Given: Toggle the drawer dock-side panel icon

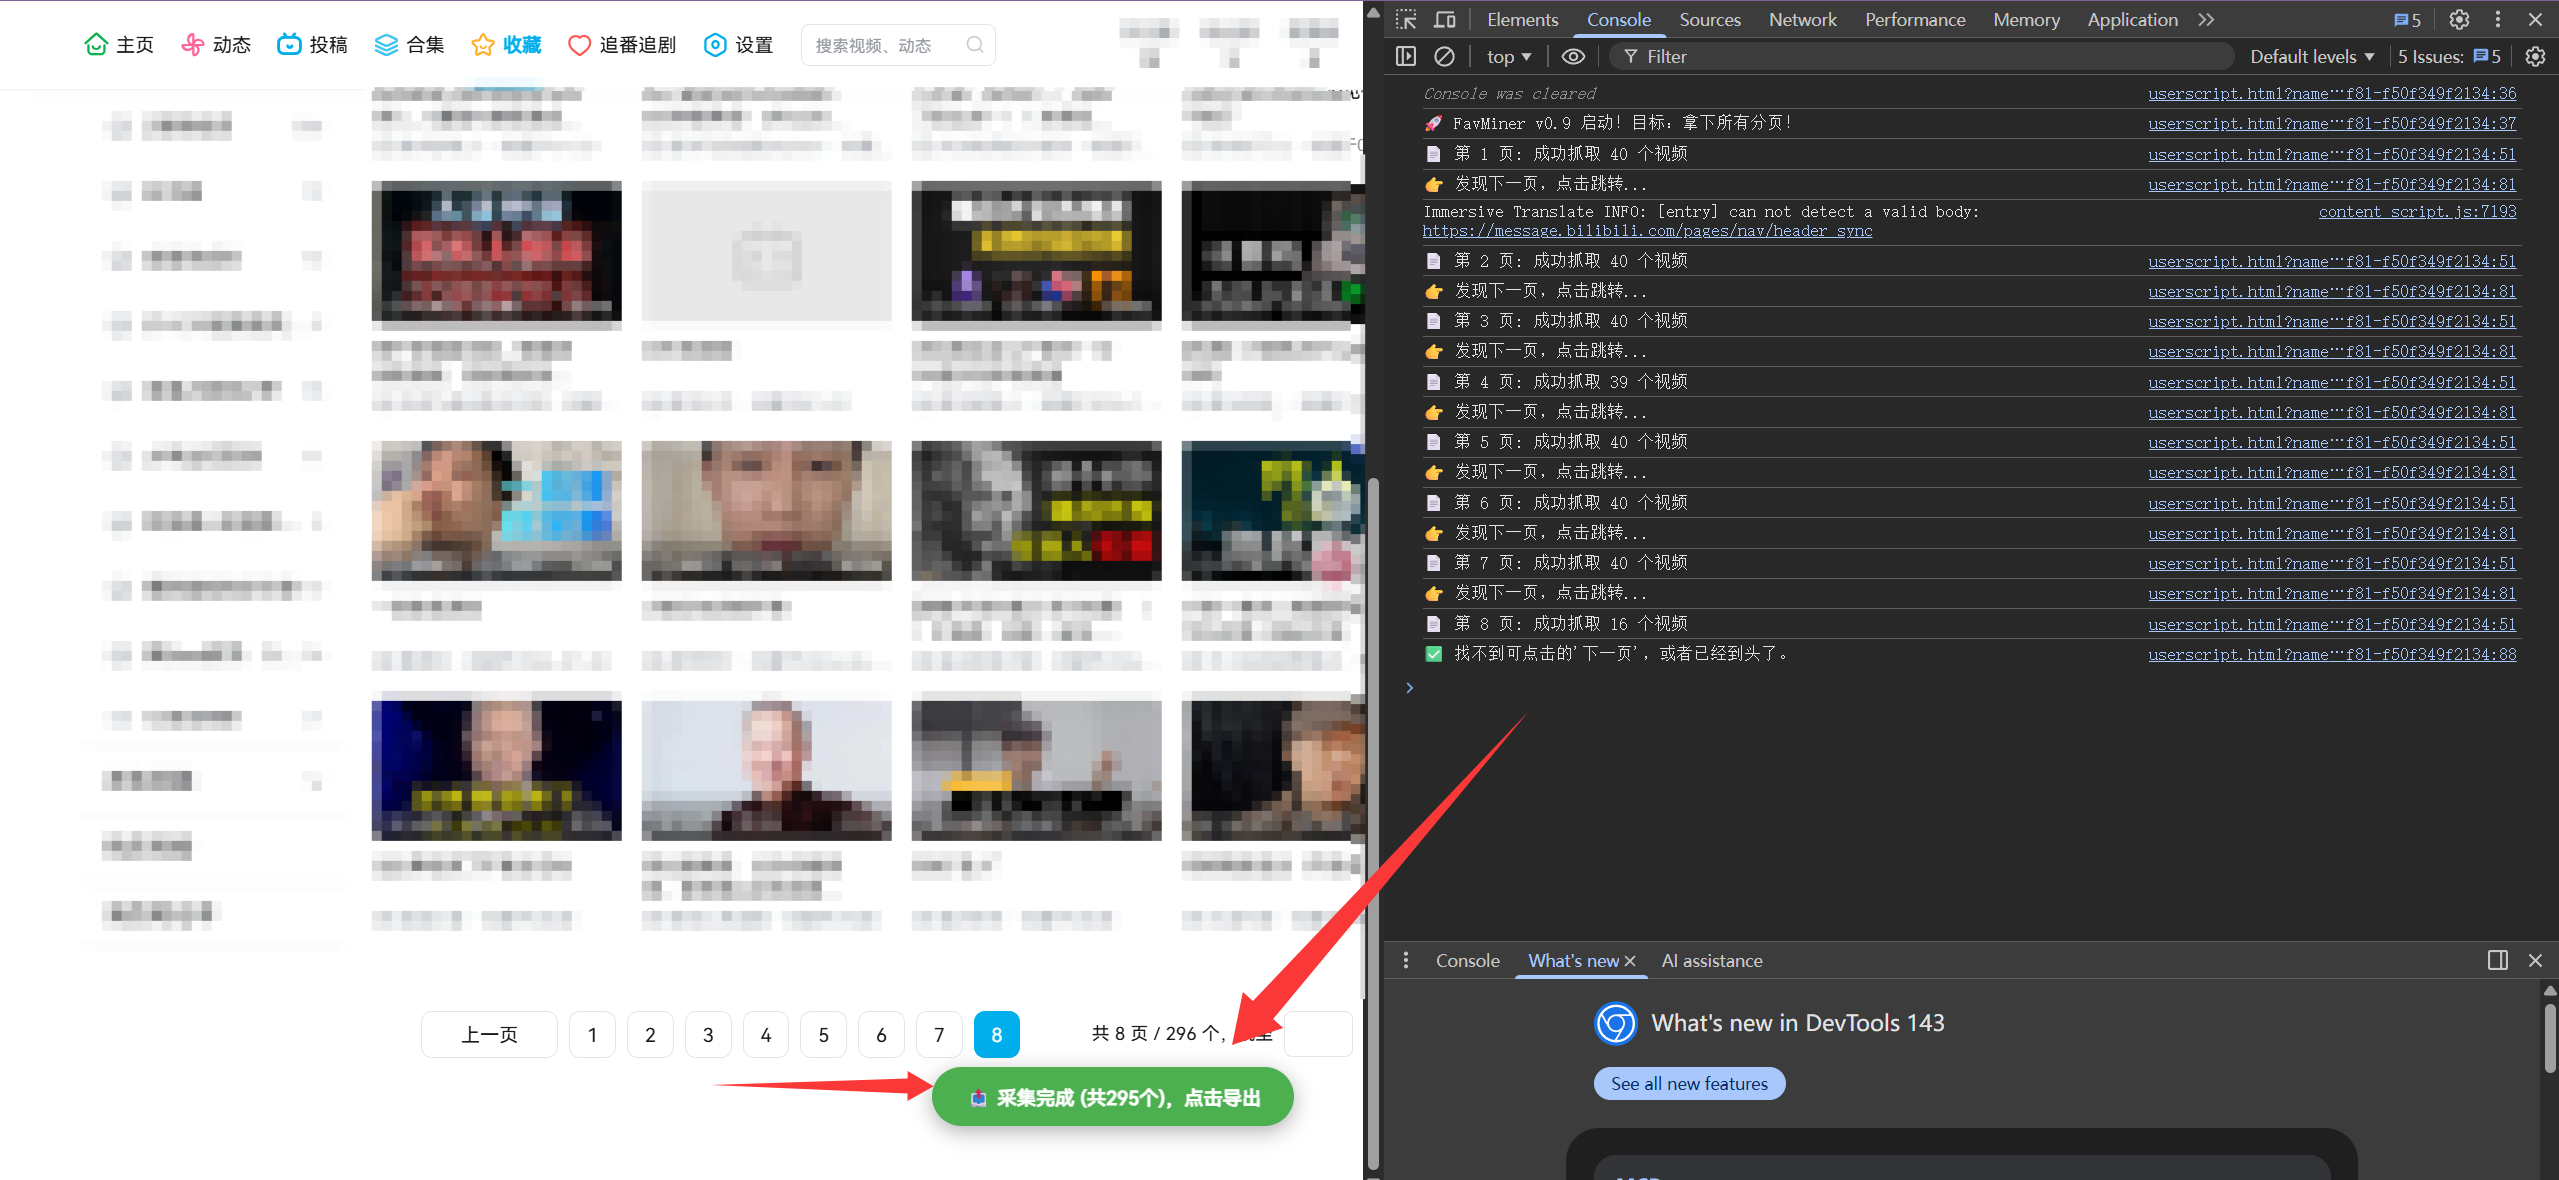Looking at the screenshot, I should pos(2497,960).
